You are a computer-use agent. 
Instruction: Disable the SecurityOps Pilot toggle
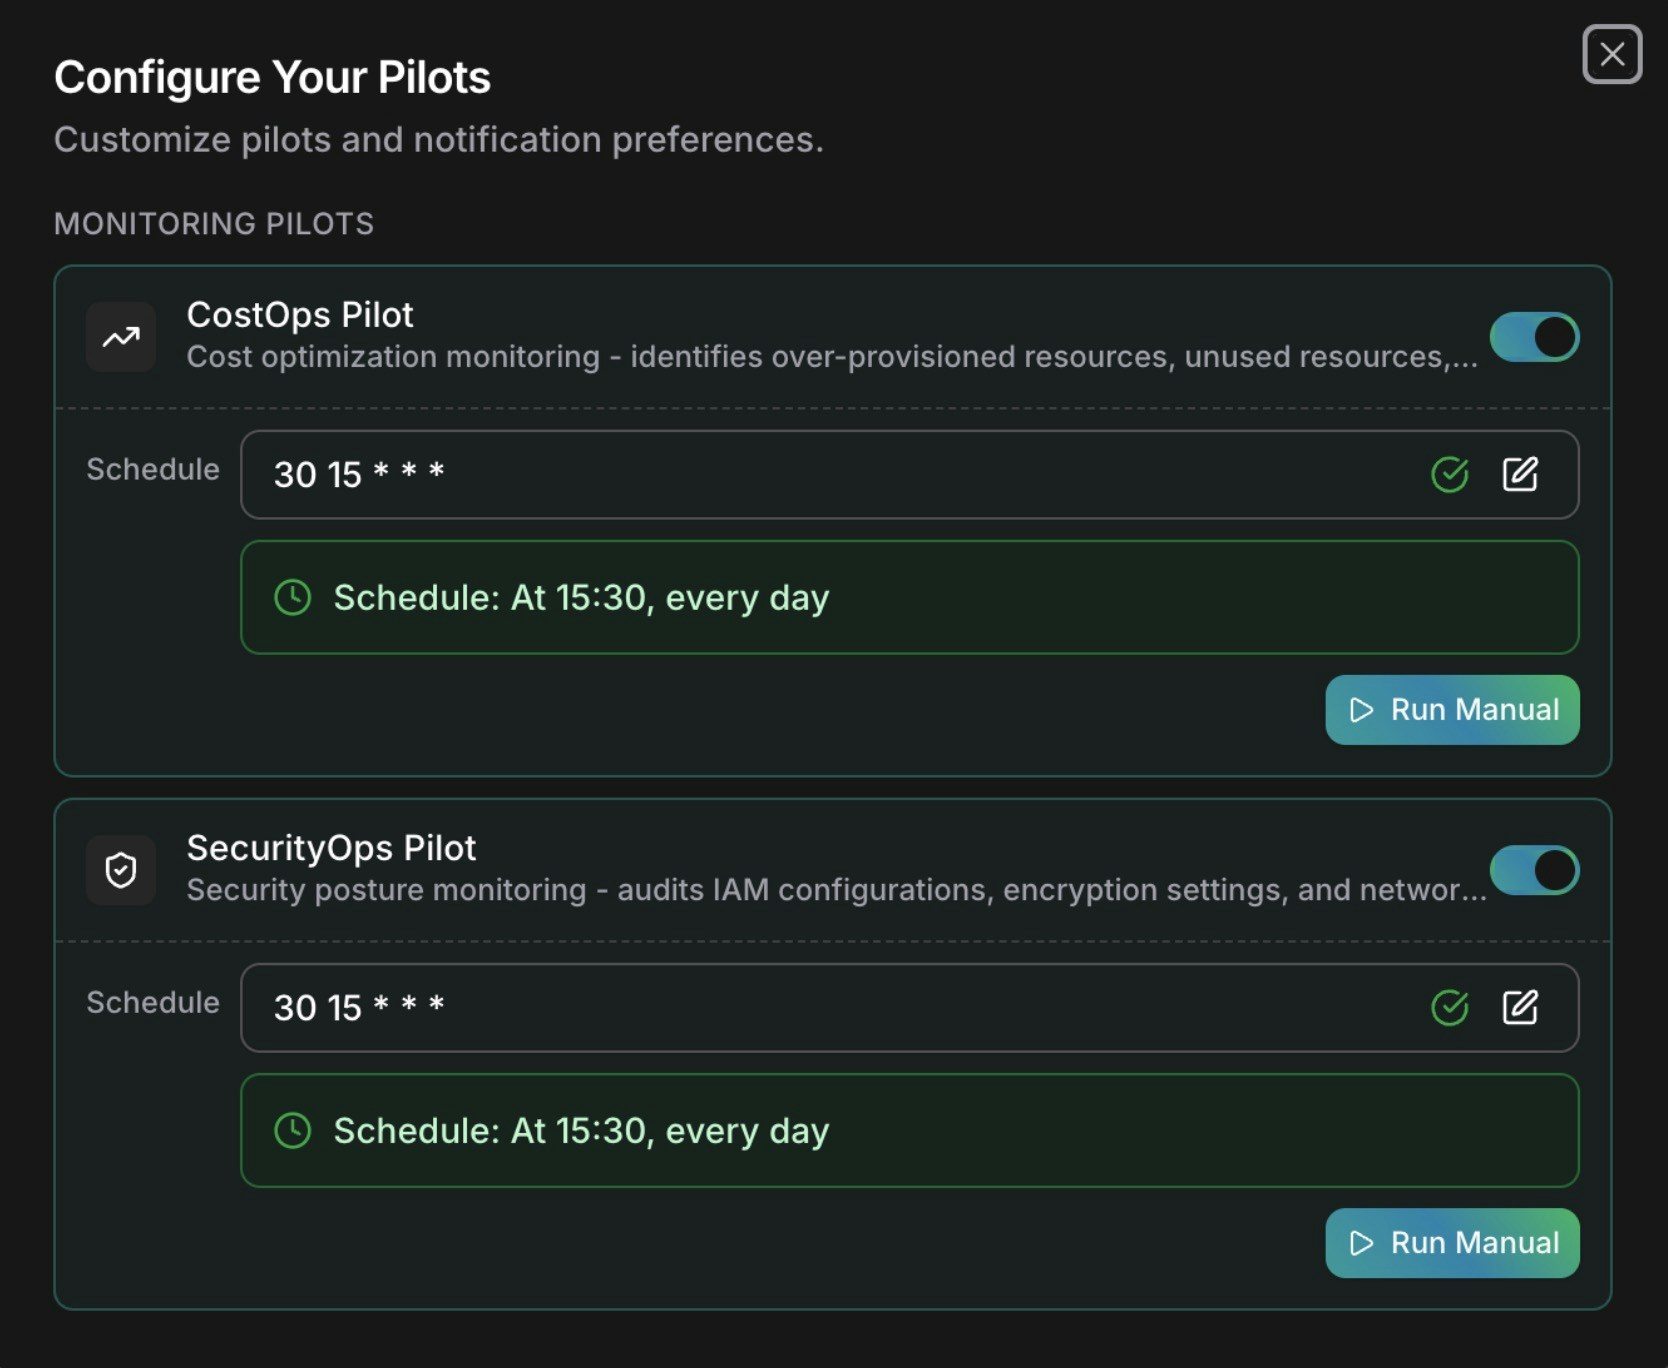(1534, 870)
